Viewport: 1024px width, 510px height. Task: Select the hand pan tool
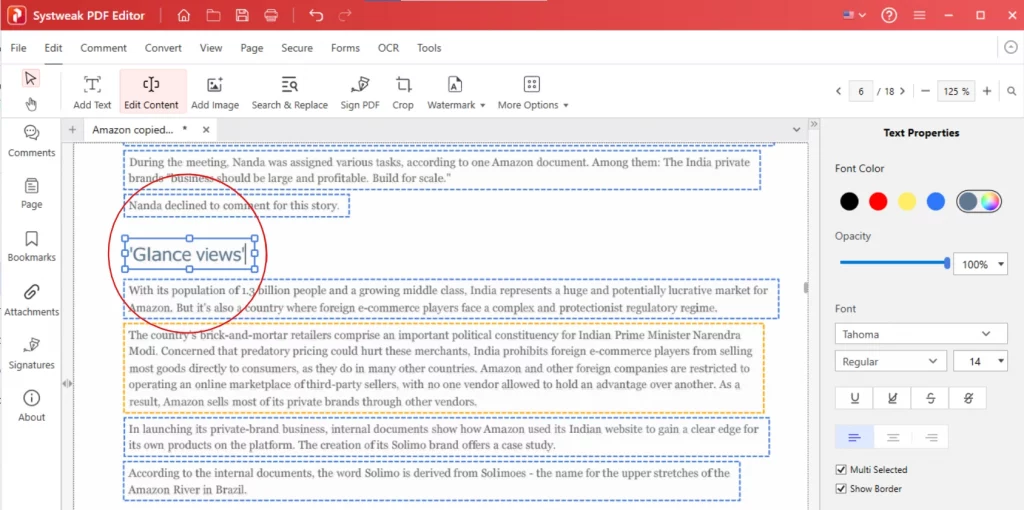click(x=31, y=104)
